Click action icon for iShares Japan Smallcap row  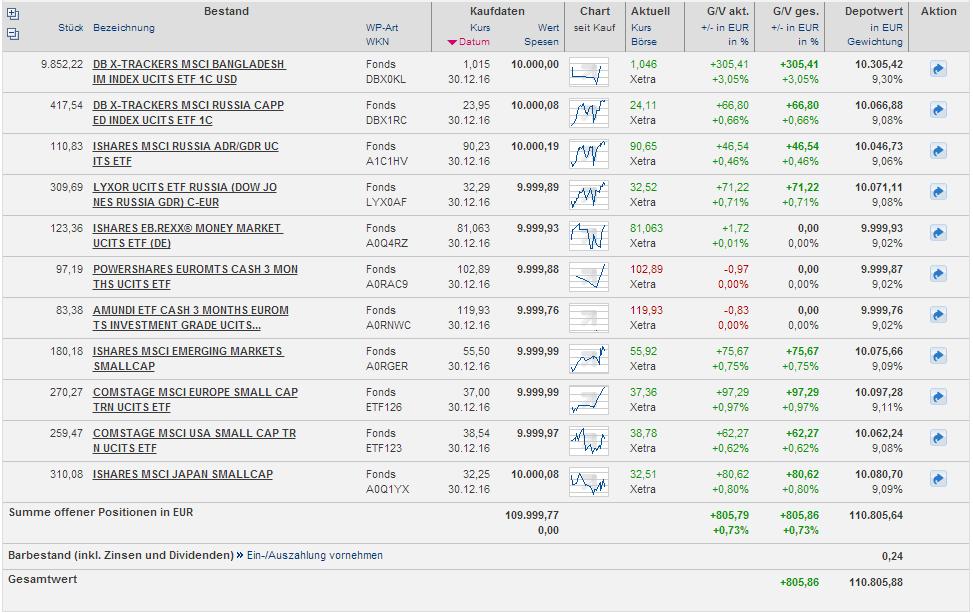coord(938,479)
